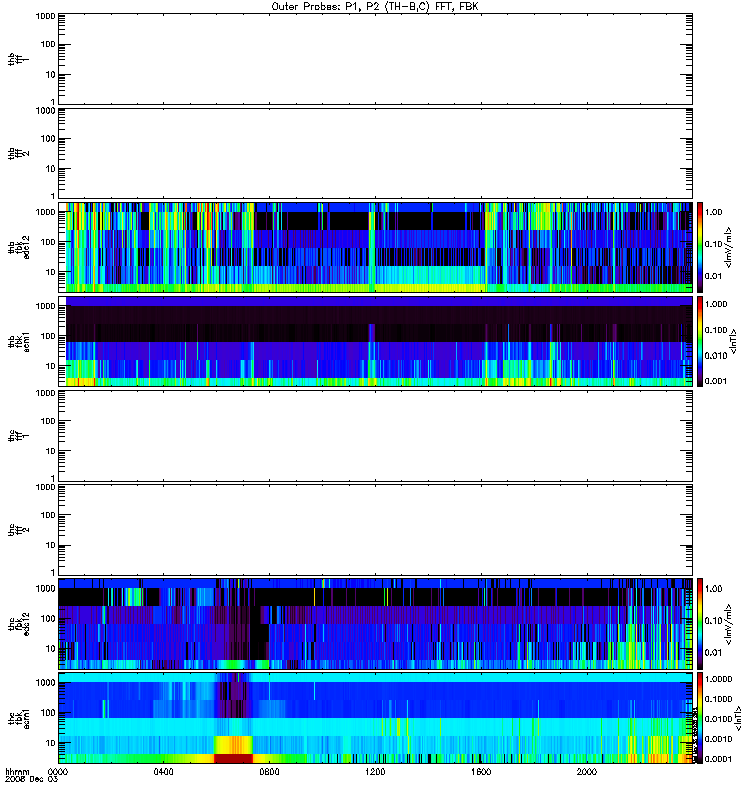Click the thc fbk edc12 spectrogram panel

(375, 623)
